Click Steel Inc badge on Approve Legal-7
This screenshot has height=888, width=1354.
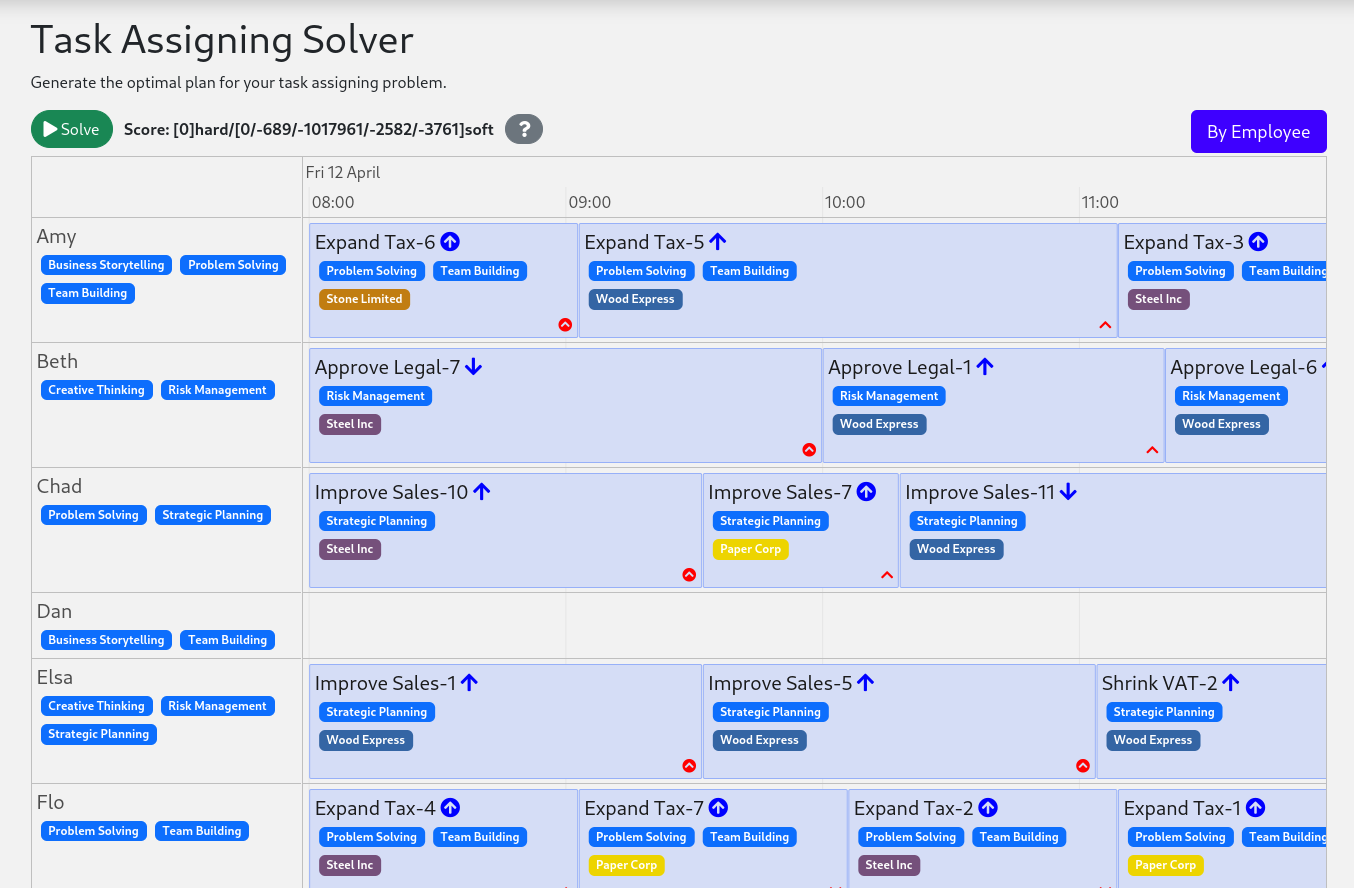[350, 424]
